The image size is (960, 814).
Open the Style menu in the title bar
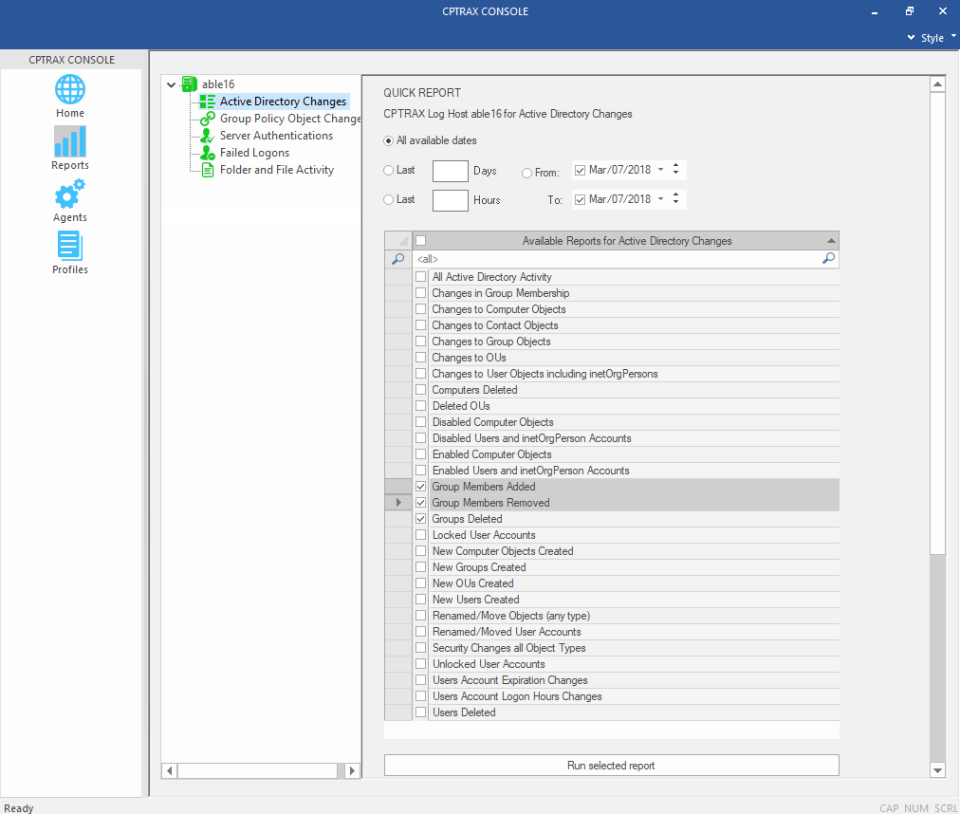click(929, 38)
